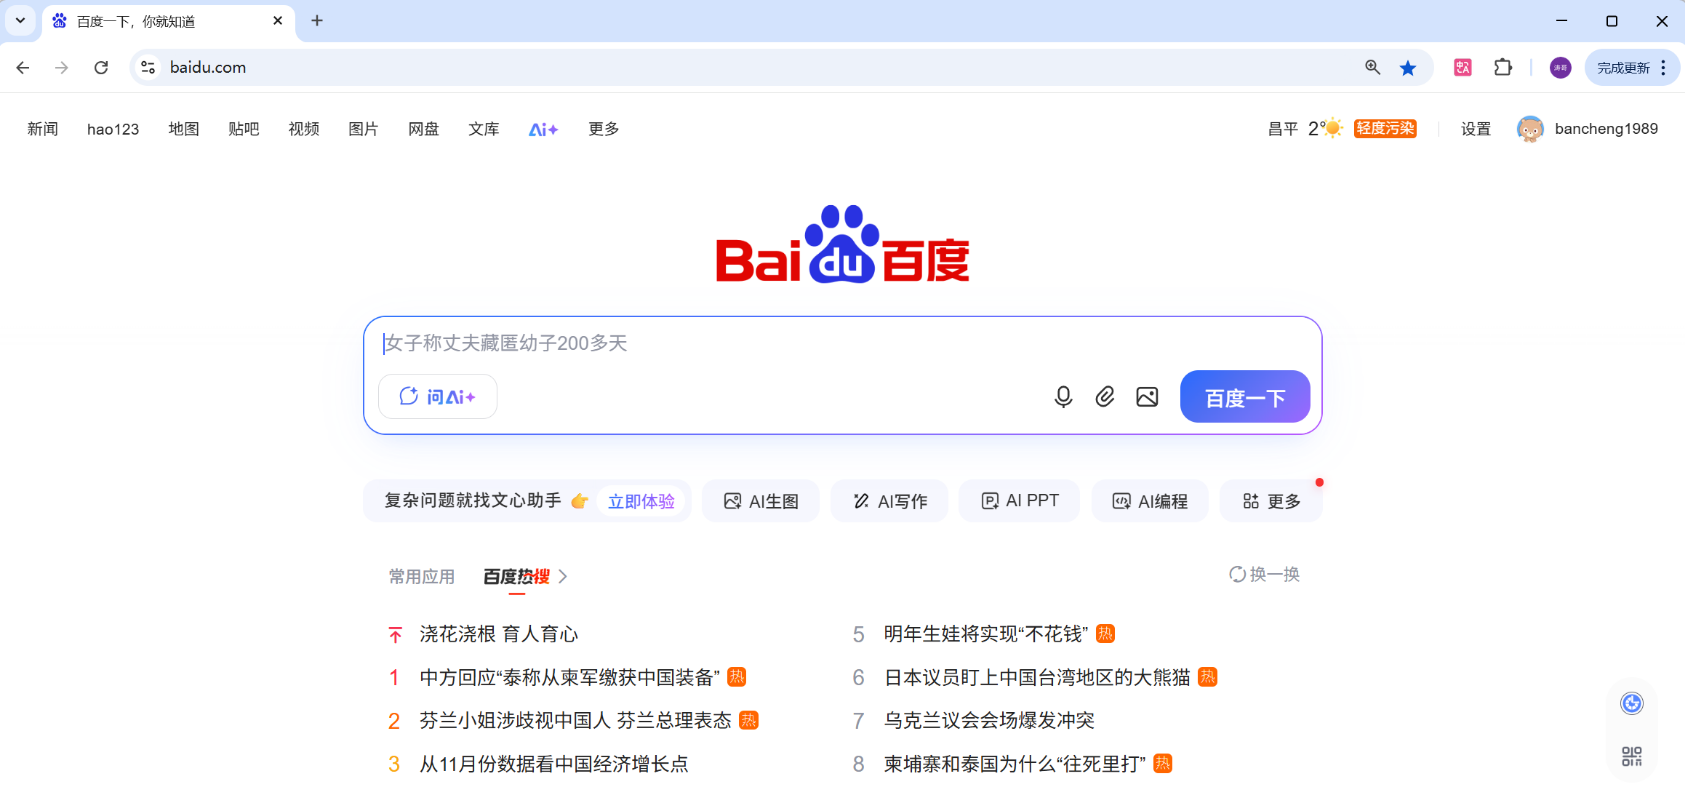The width and height of the screenshot is (1686, 787).
Task: Go back with the browser back arrow
Action: click(x=23, y=67)
